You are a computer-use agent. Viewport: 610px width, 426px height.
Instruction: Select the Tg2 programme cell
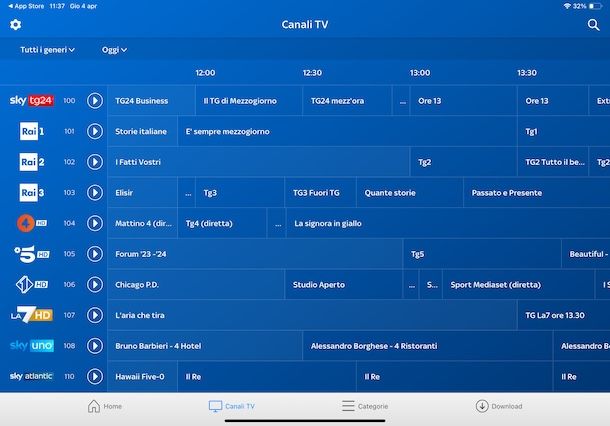pyautogui.click(x=464, y=162)
